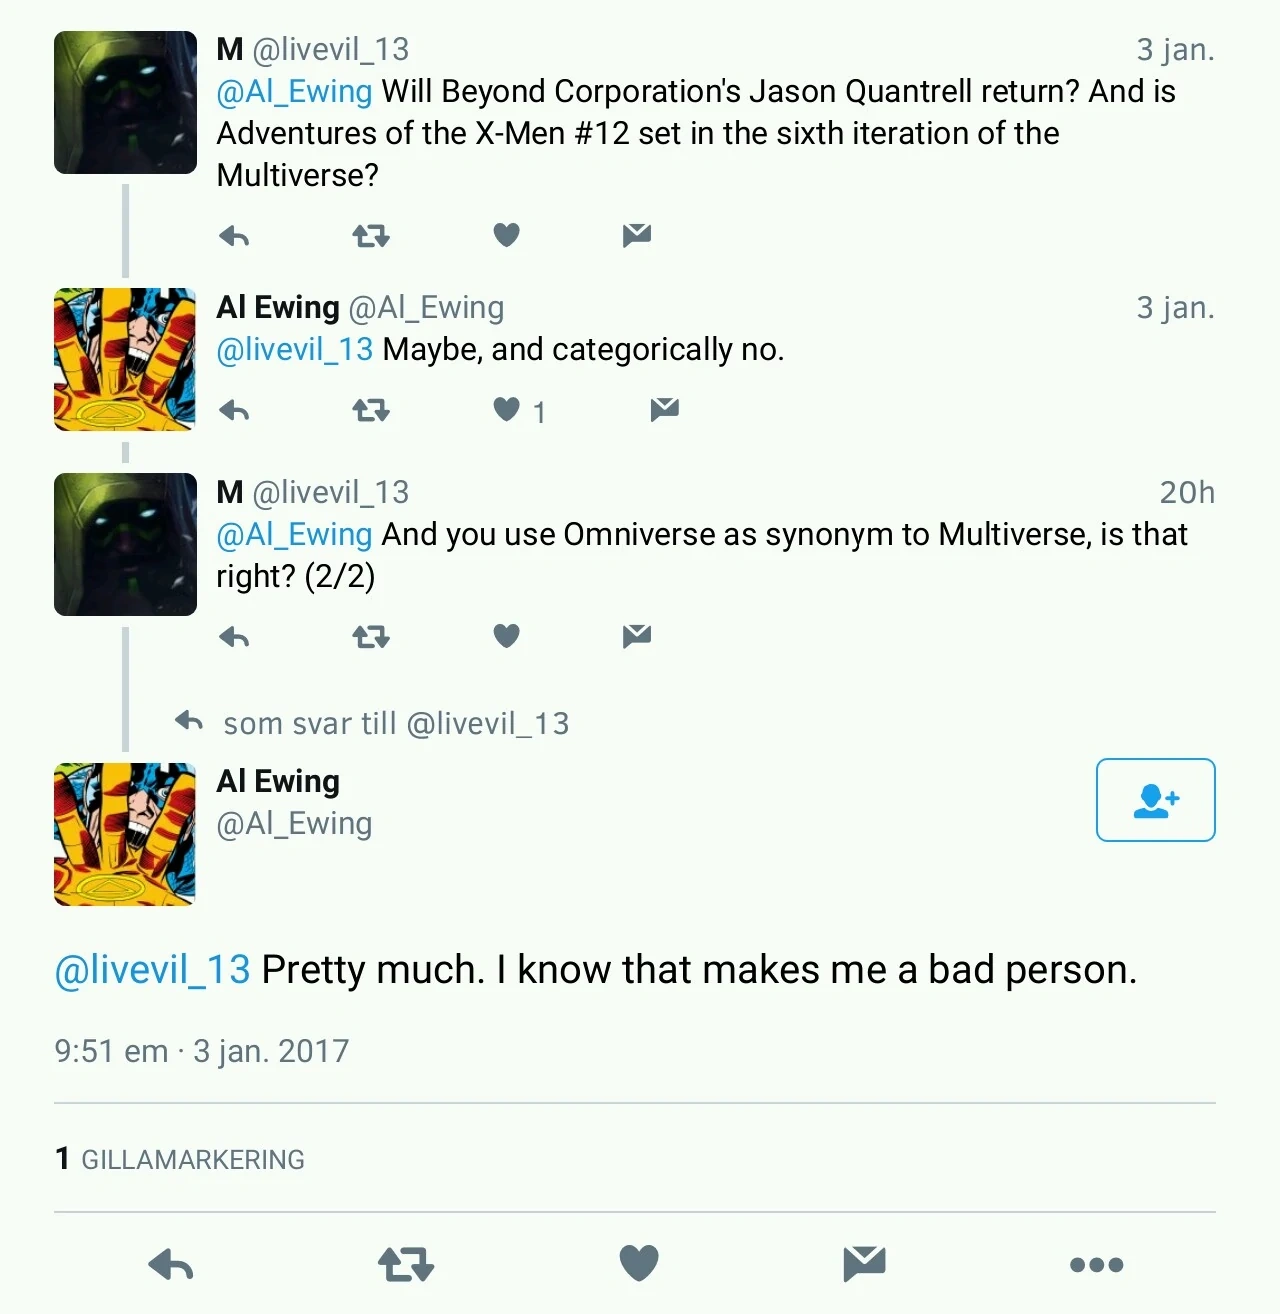Open Al Ewing's avatar in main tweet

coord(125,834)
